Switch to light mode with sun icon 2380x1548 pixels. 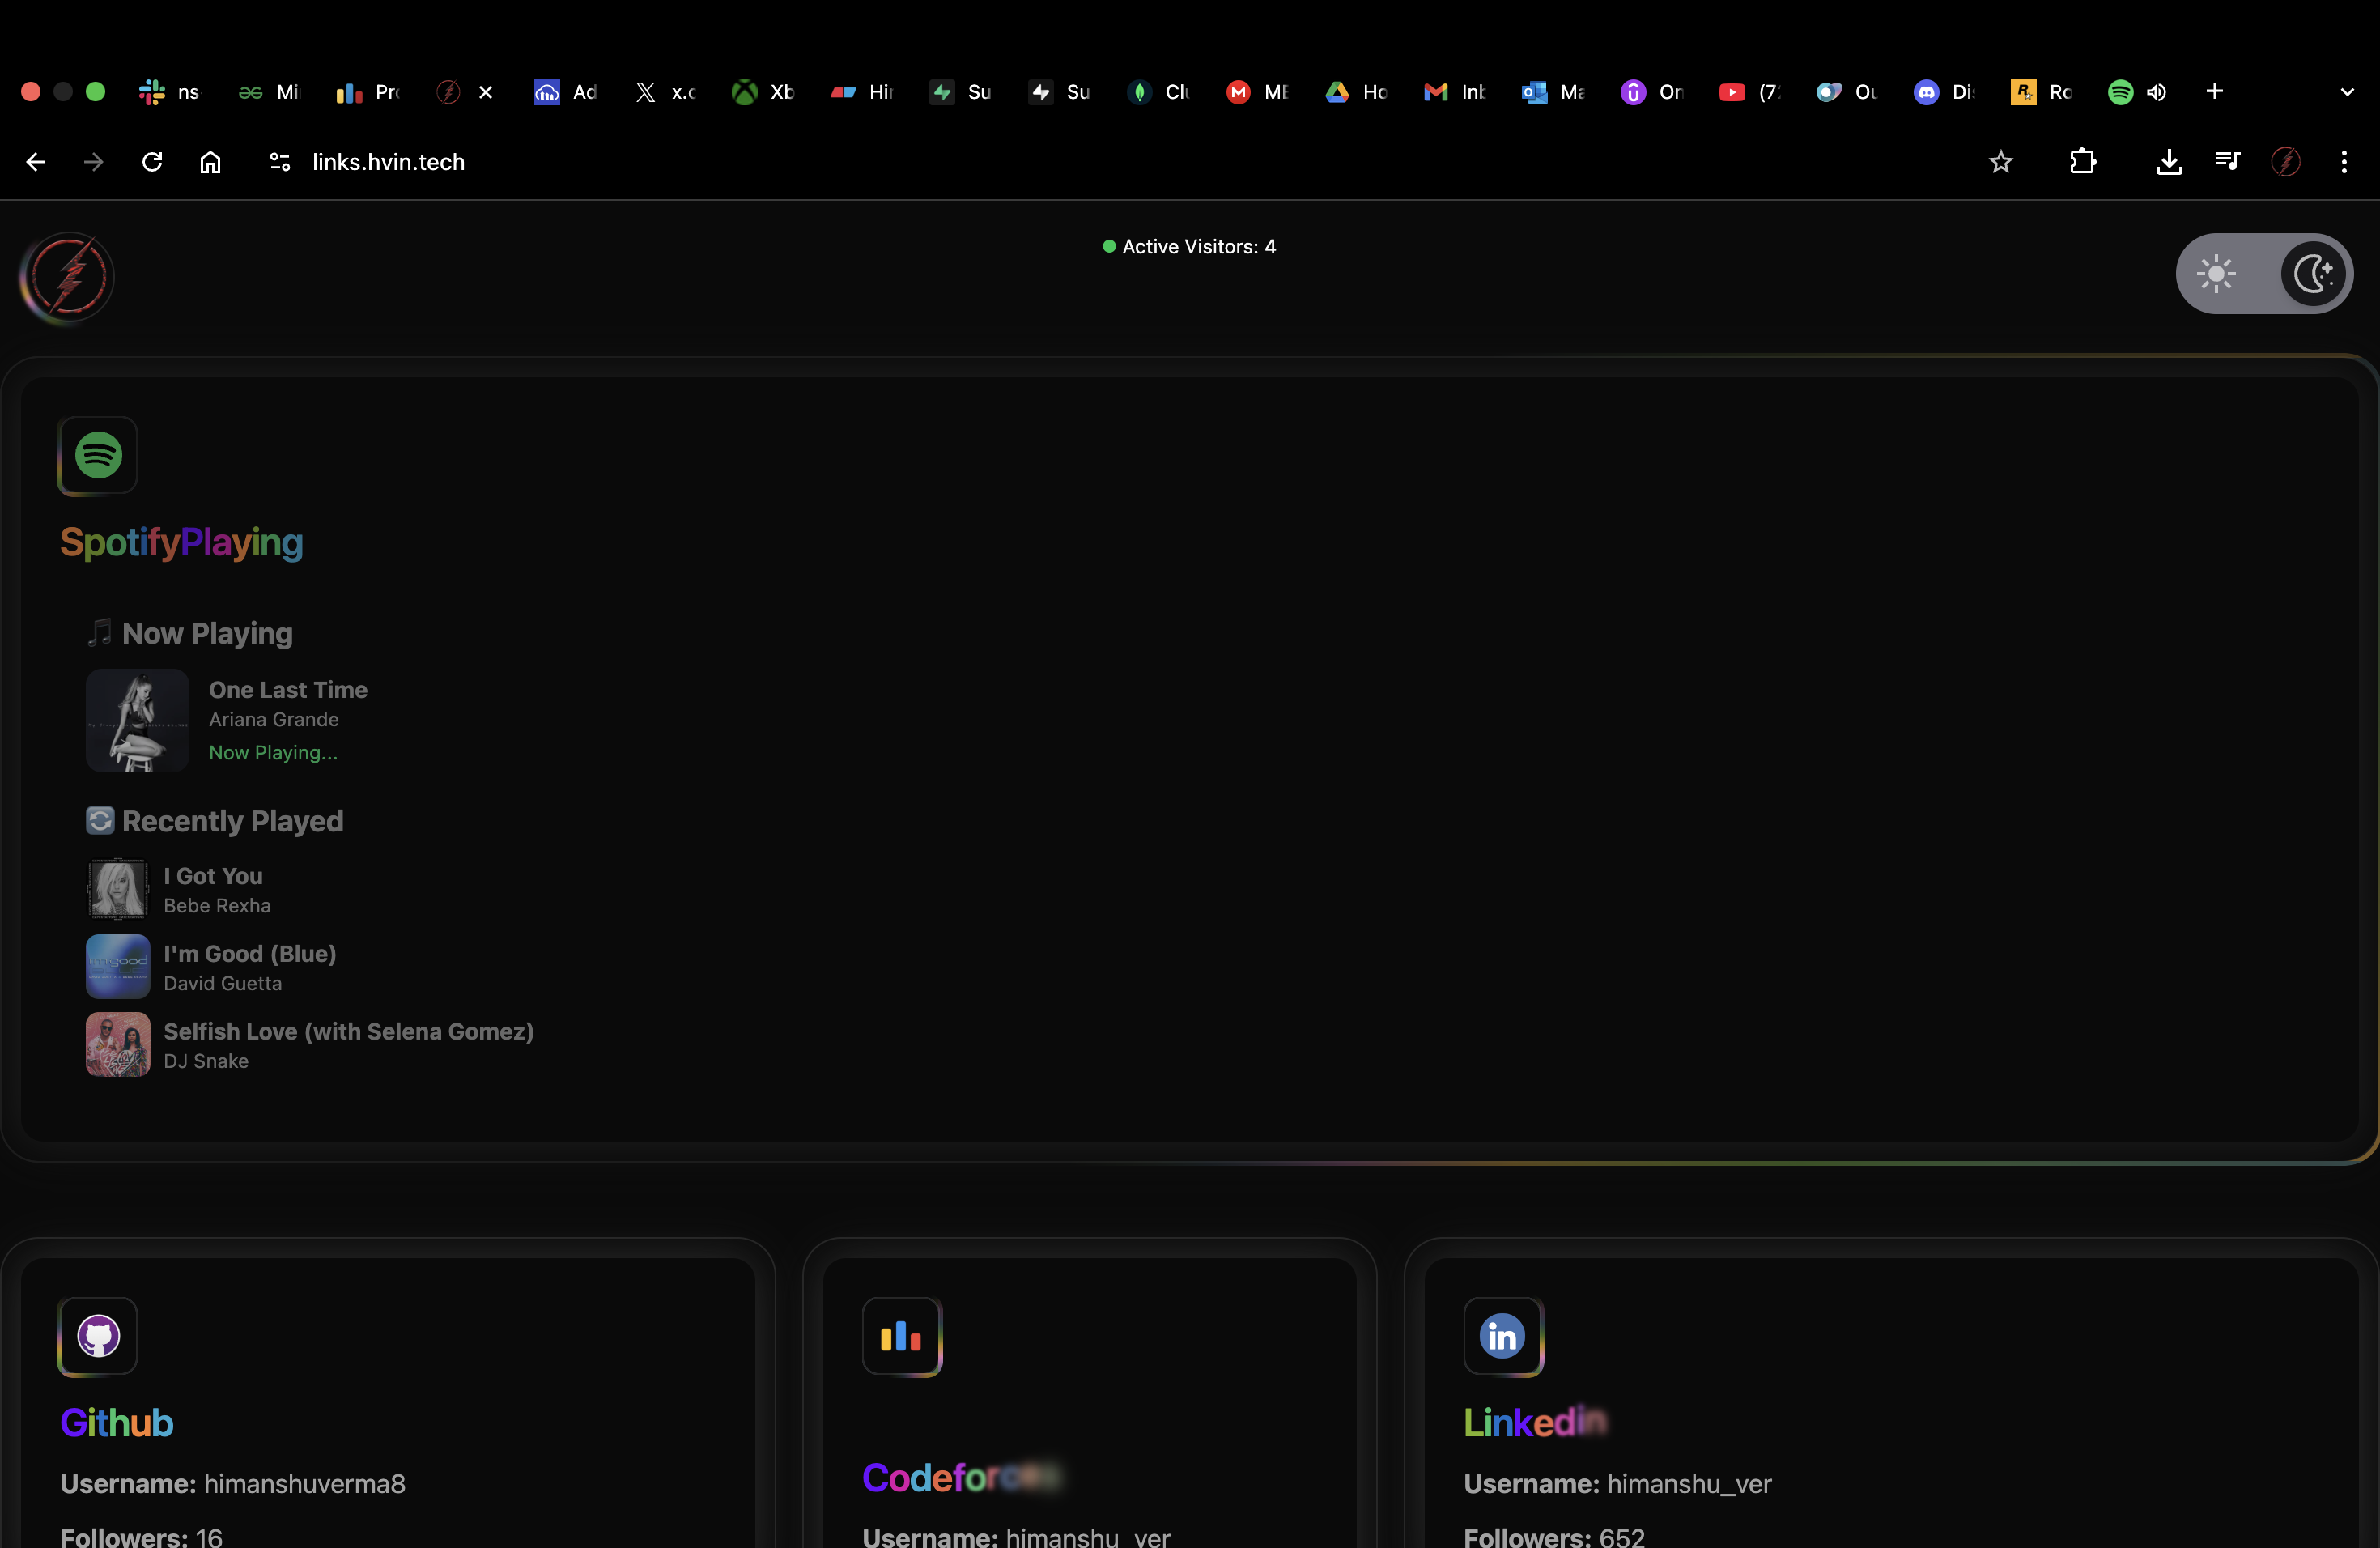point(2216,274)
